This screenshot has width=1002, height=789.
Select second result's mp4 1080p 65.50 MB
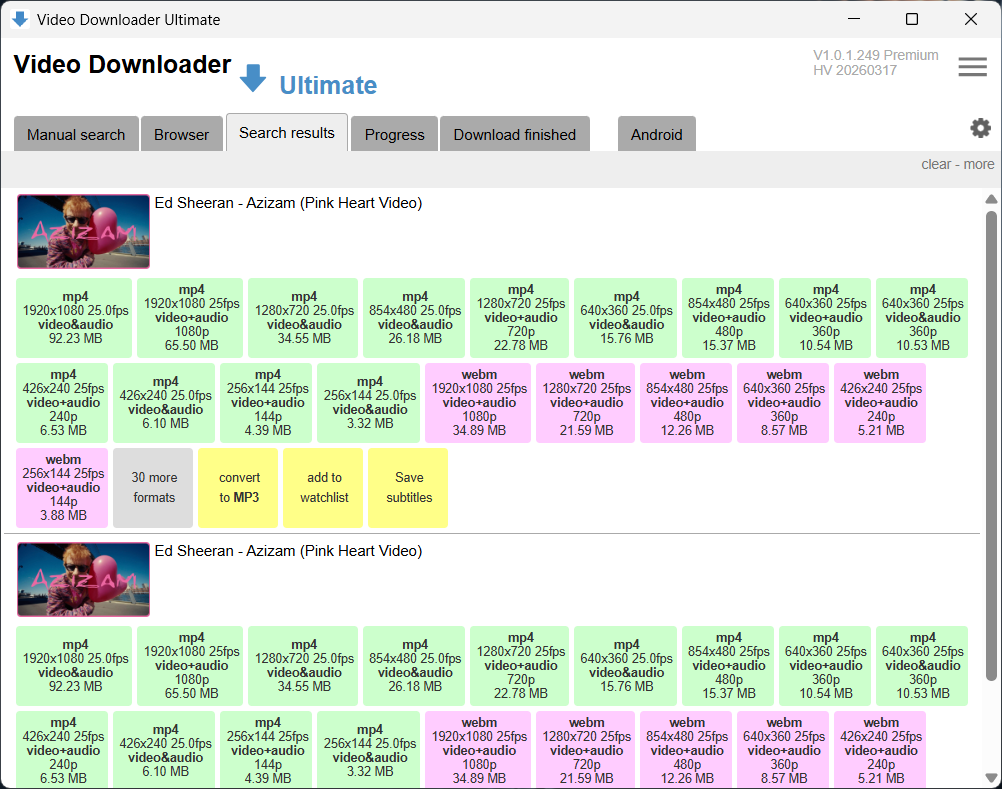pyautogui.click(x=190, y=666)
